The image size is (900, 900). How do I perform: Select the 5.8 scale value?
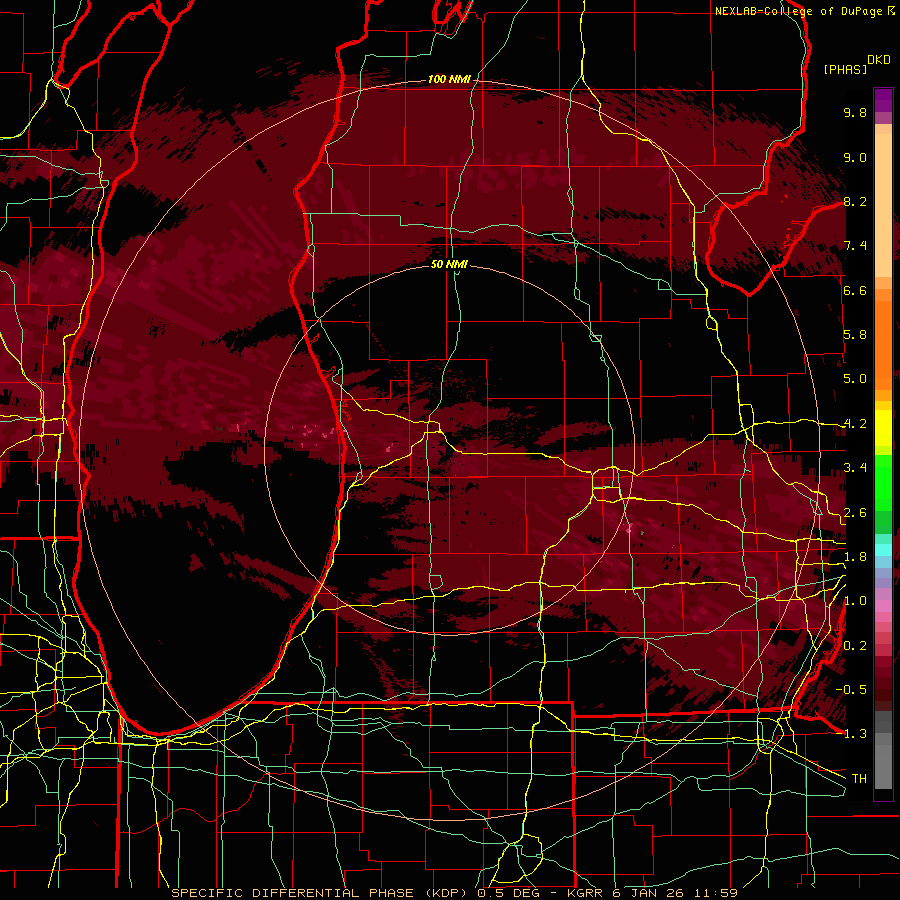click(855, 335)
